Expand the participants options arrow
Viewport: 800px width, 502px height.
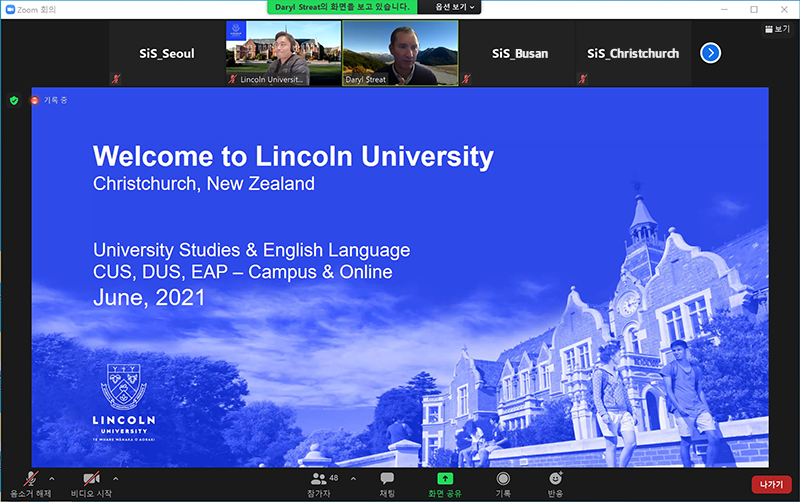(353, 479)
